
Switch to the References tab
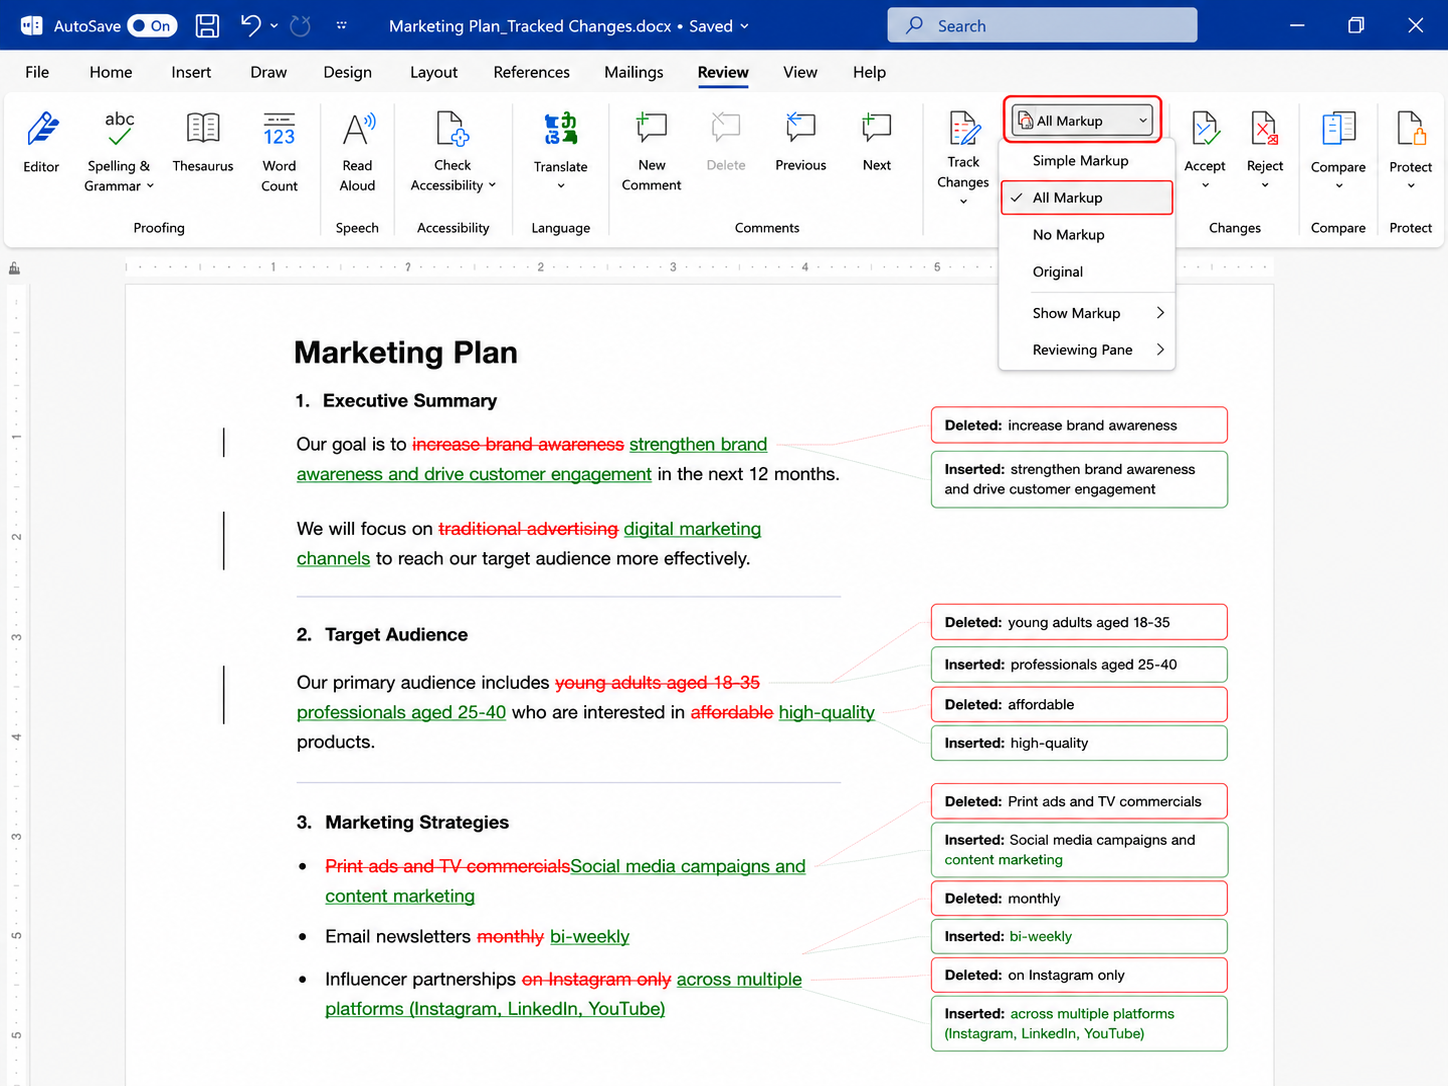532,72
